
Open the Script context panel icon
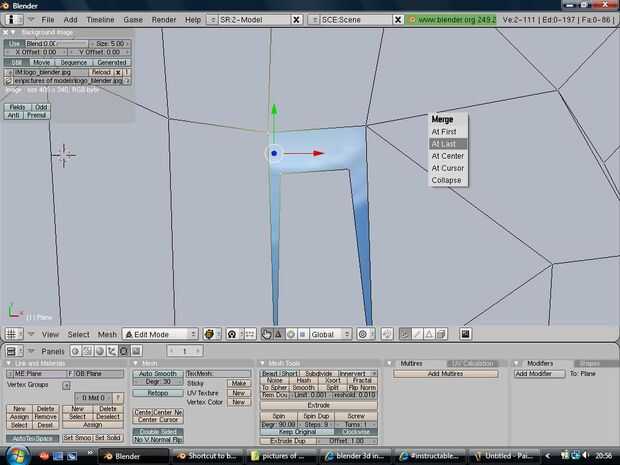pos(88,351)
